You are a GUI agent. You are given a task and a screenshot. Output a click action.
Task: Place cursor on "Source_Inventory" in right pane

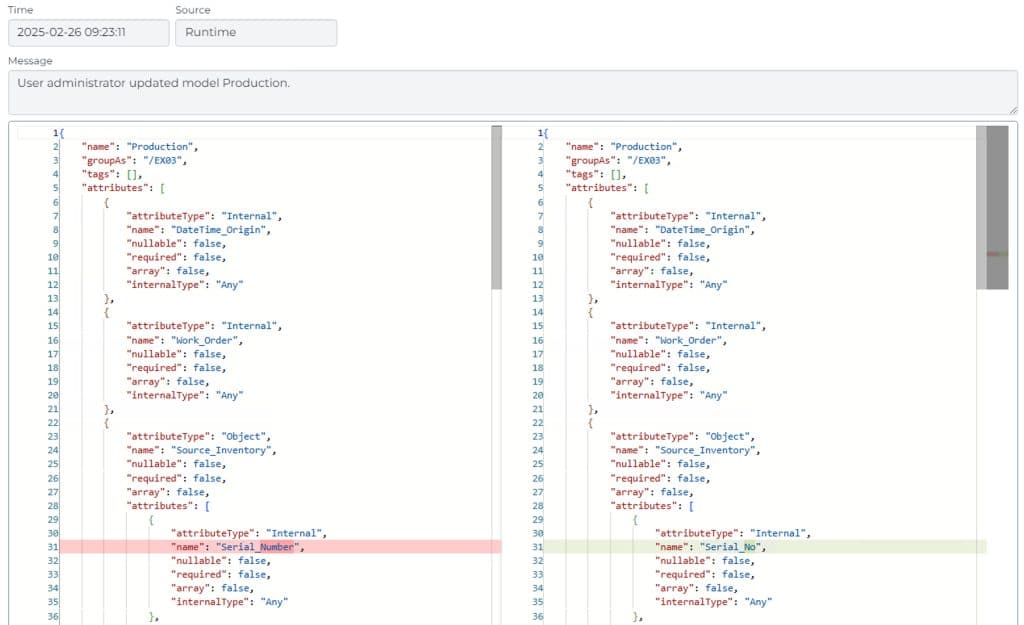coord(712,450)
